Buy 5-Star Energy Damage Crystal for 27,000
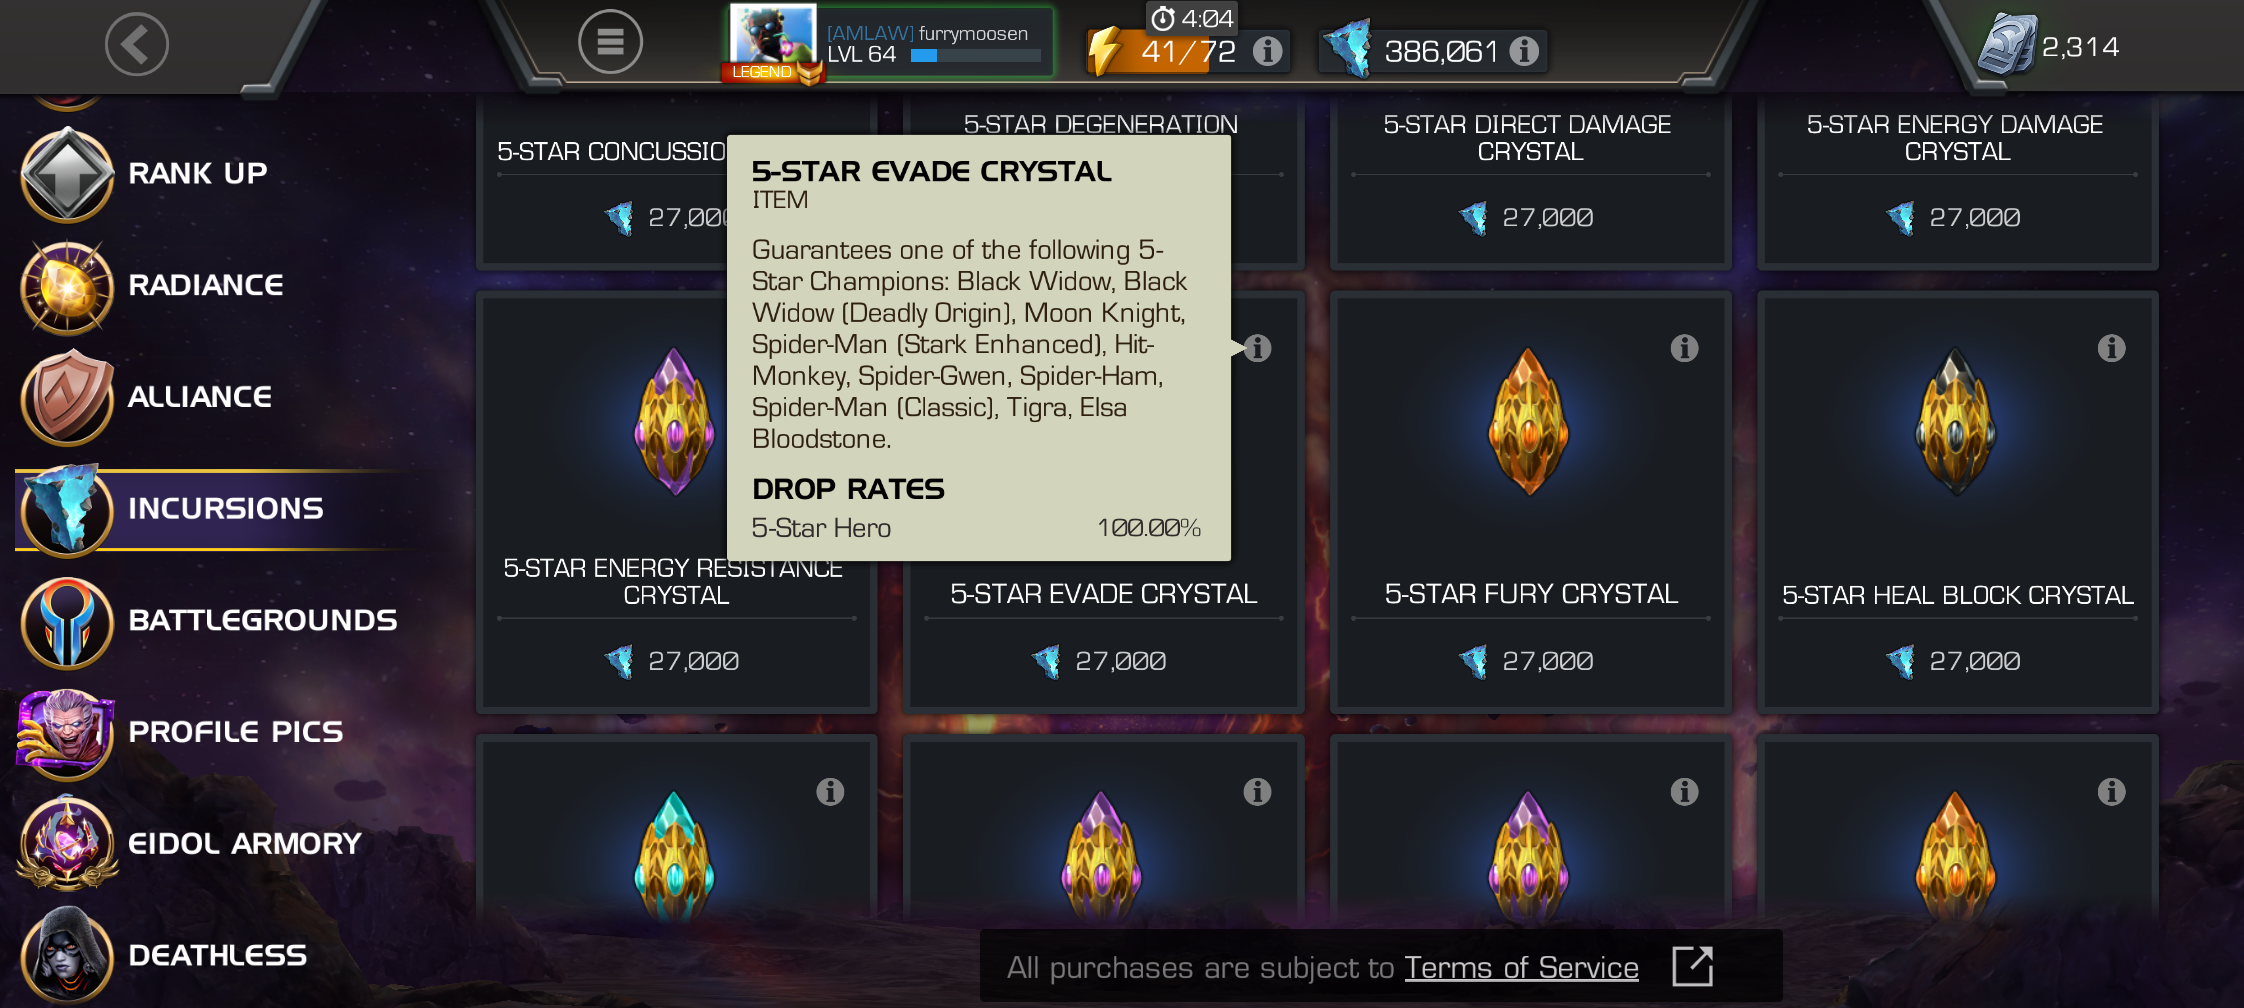 click(x=1957, y=217)
